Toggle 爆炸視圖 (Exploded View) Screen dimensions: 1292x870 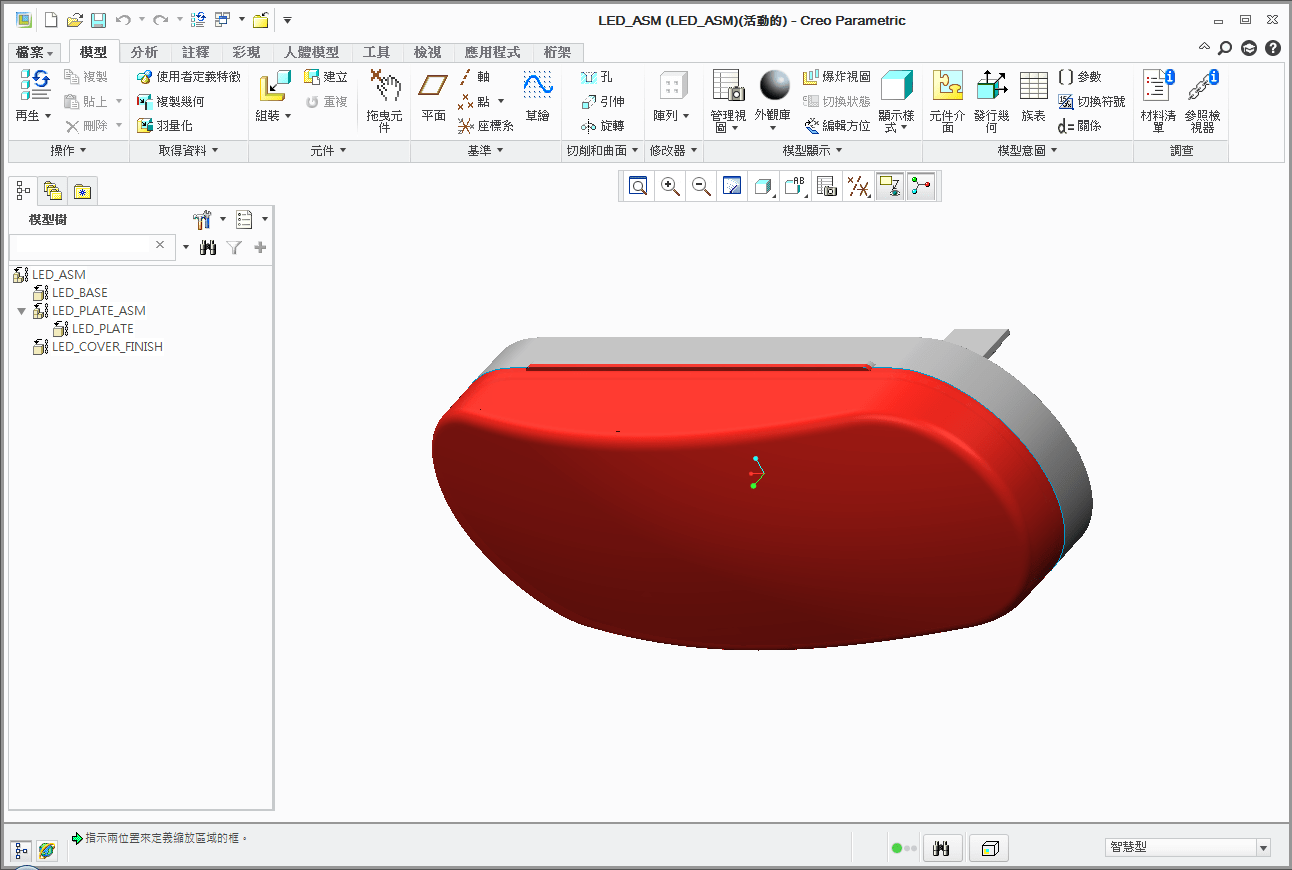tap(837, 77)
